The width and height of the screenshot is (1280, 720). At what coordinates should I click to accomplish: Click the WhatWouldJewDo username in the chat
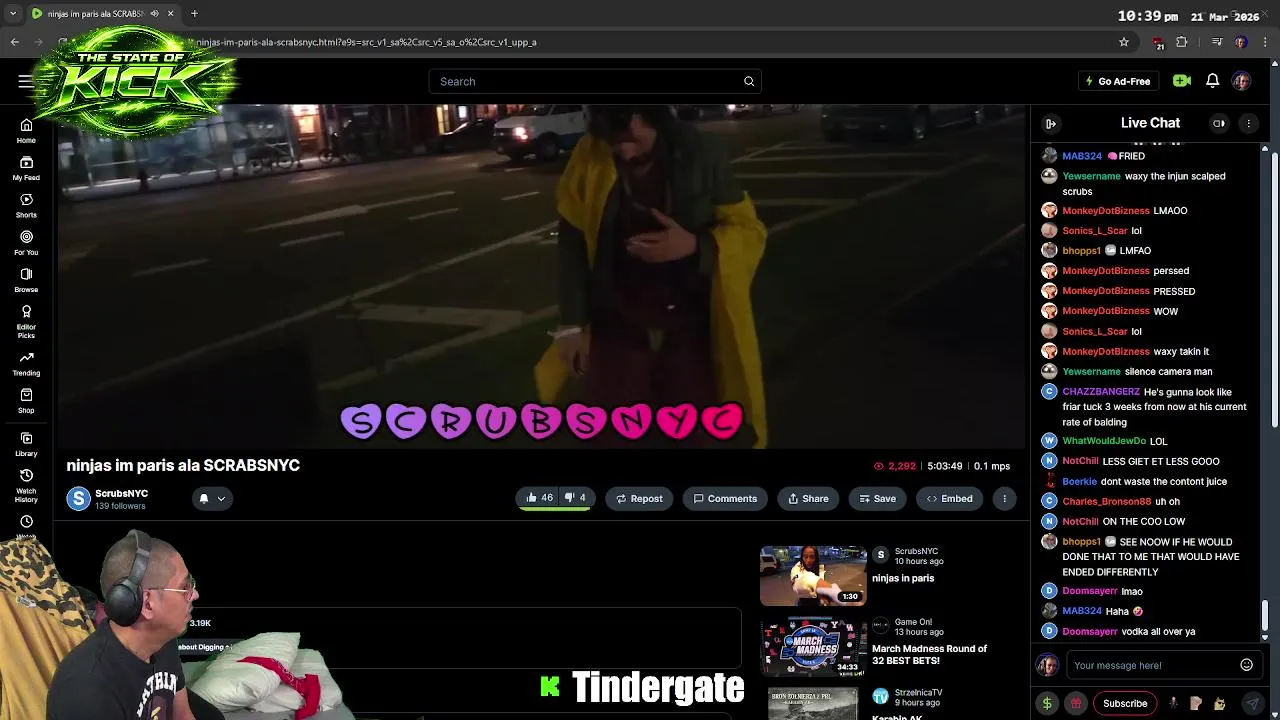[1104, 441]
